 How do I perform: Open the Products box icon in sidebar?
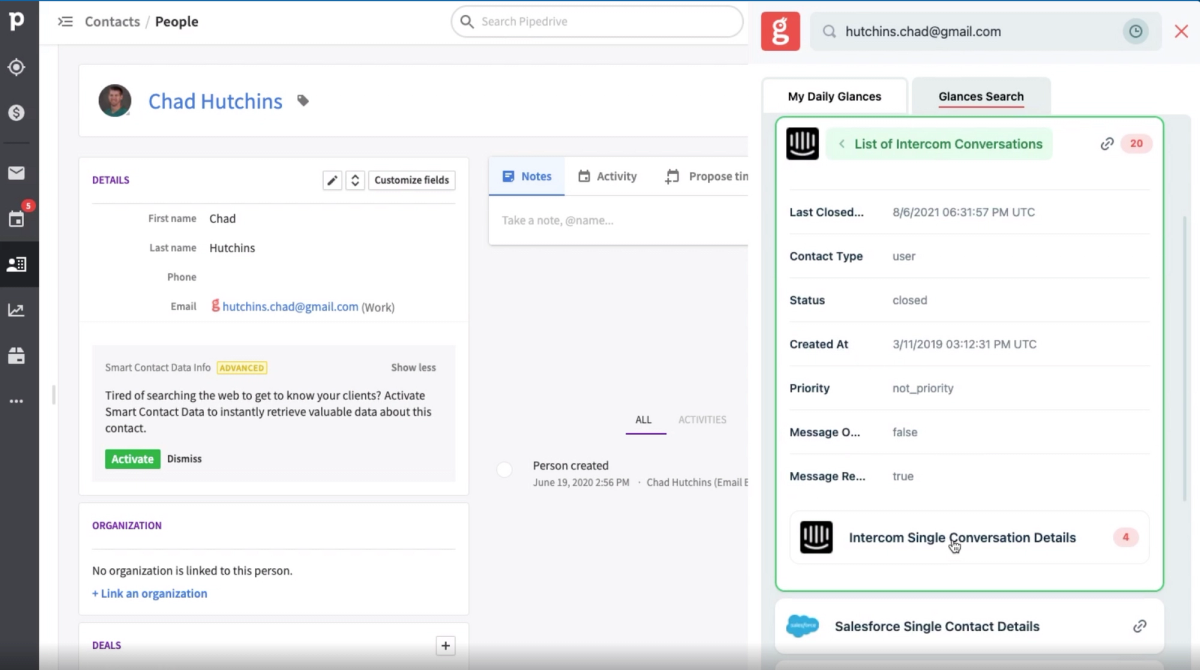[16, 355]
